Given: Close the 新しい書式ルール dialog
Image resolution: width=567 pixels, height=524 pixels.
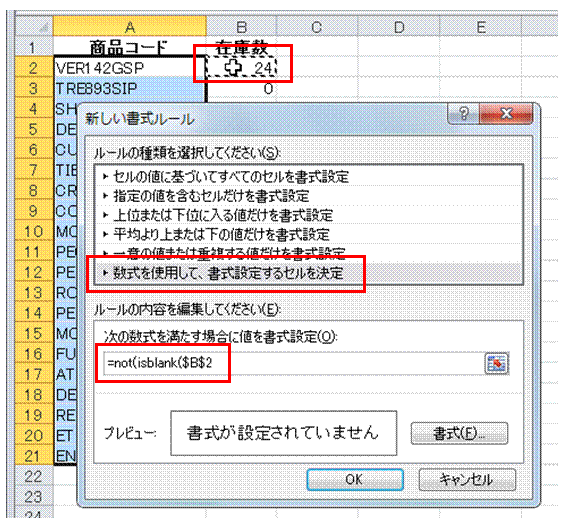Looking at the screenshot, I should 506,114.
